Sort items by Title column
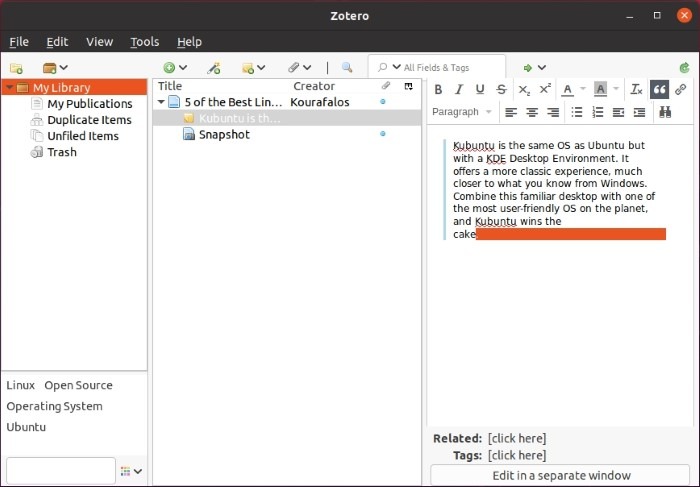 [170, 86]
